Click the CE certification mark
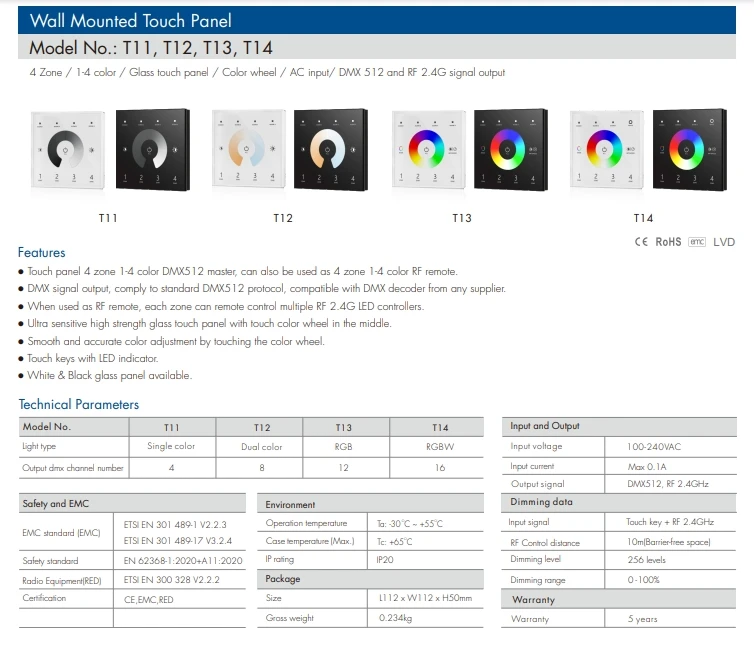The height and width of the screenshot is (653, 754). (x=641, y=242)
